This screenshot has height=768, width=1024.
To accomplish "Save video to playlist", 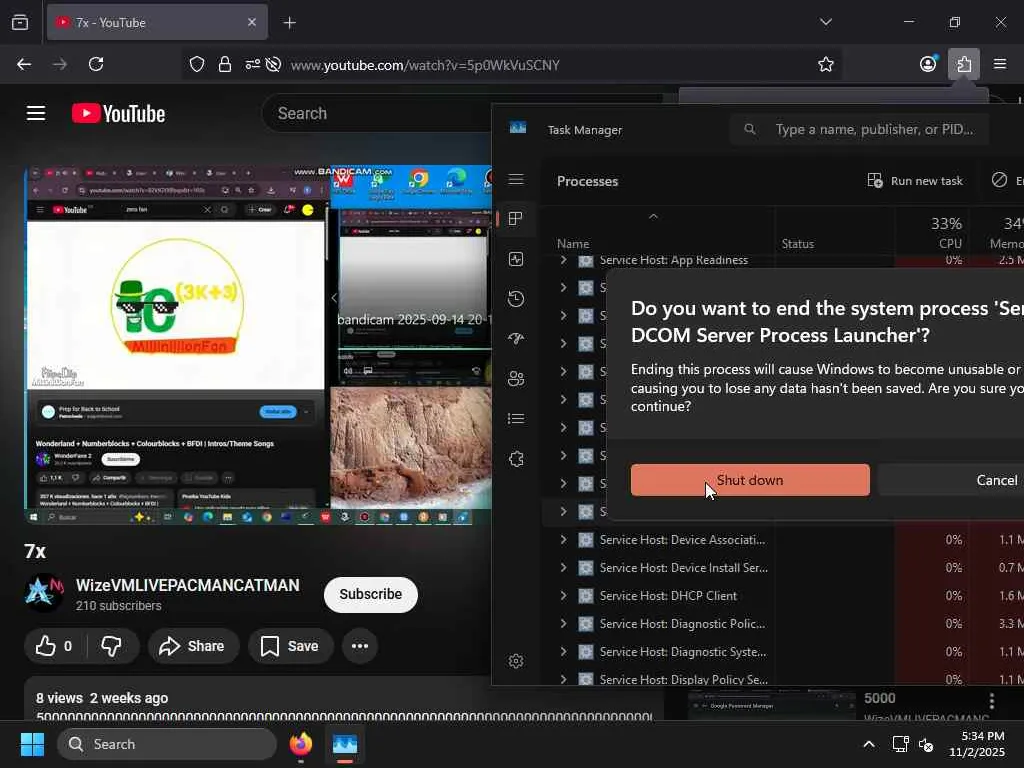I will (x=290, y=647).
